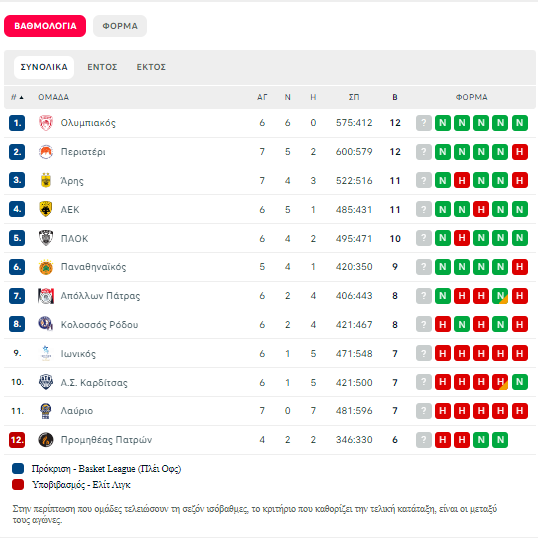Open the Απόλλων Πάτρας team link

pos(100,296)
